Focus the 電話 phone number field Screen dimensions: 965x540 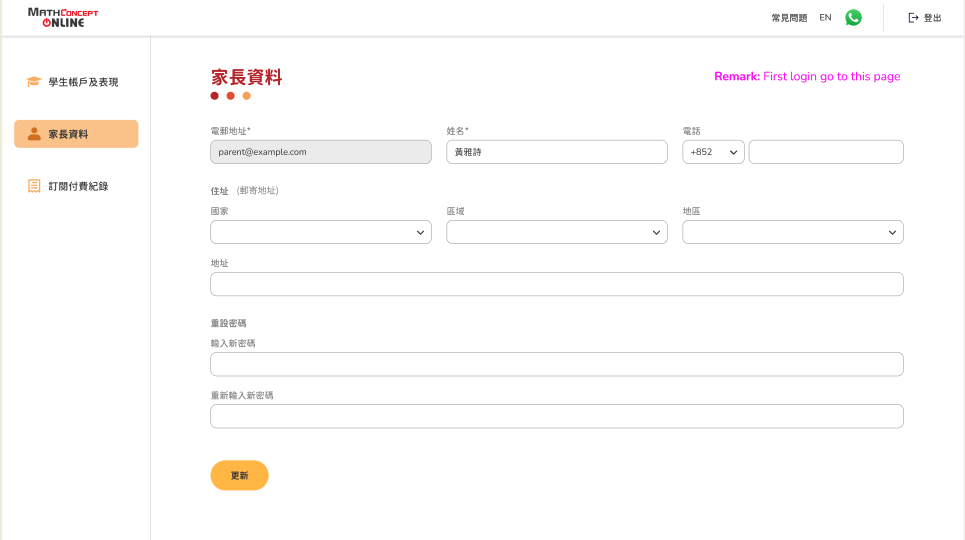click(825, 152)
